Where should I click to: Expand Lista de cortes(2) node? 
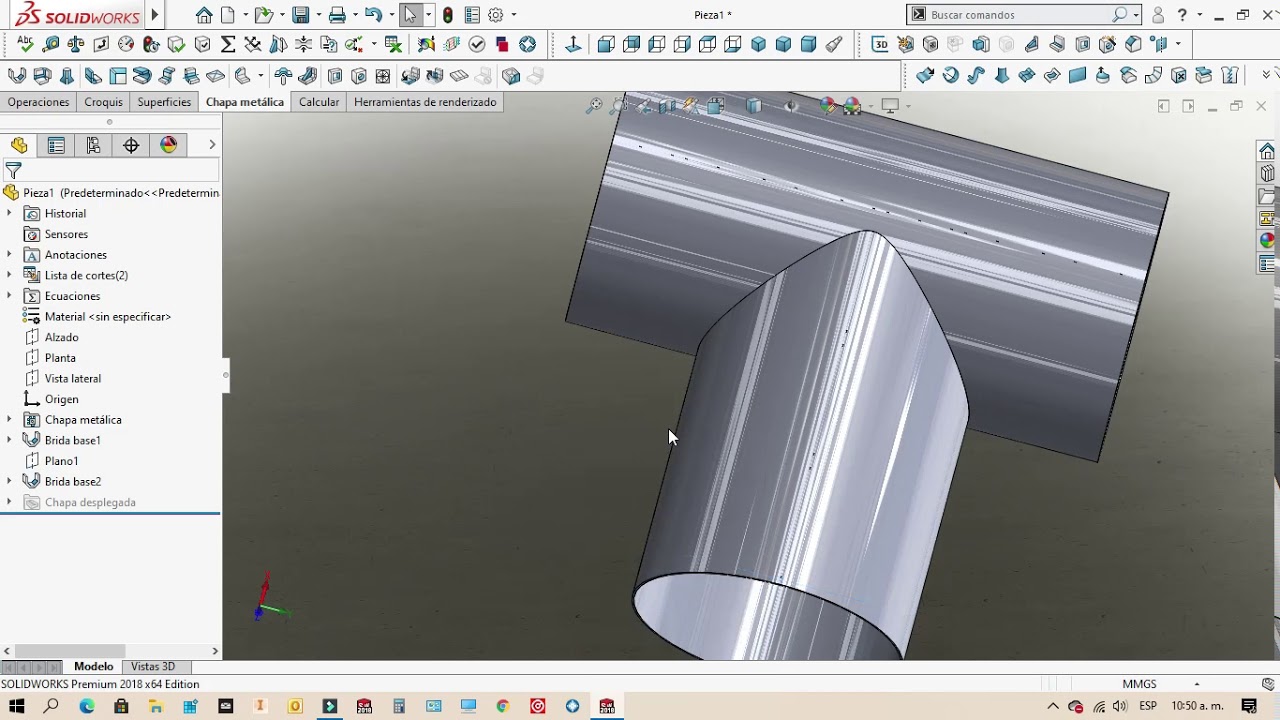tap(9, 276)
